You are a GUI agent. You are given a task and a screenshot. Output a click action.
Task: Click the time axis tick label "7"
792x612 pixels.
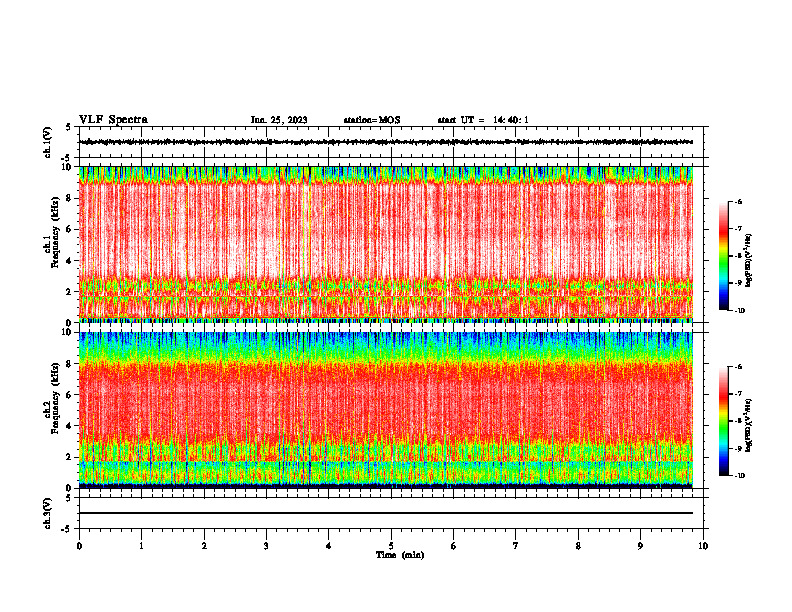pos(516,546)
